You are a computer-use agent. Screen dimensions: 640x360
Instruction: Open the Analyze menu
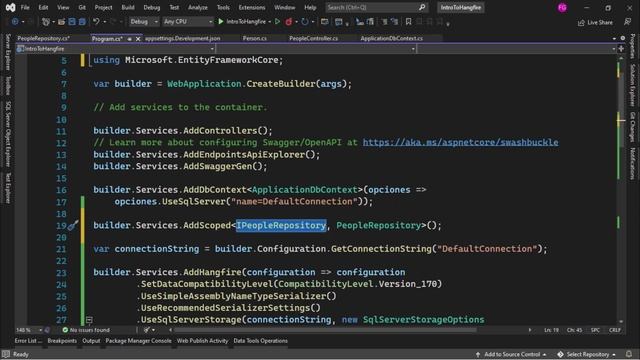coord(198,7)
